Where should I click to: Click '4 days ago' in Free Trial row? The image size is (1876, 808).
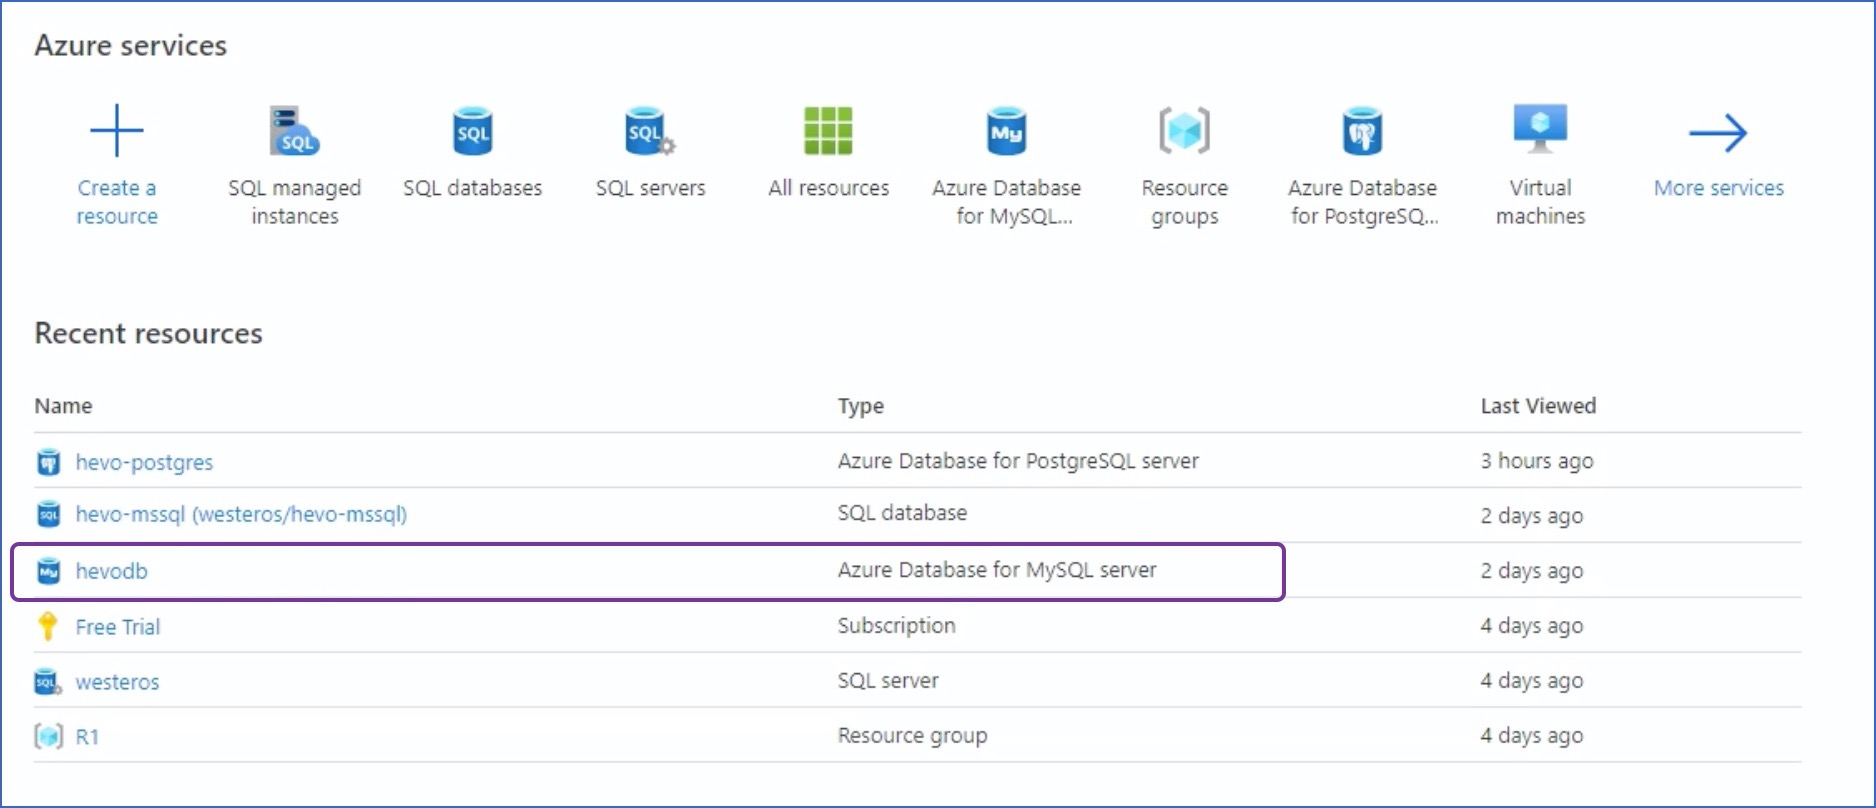point(1532,626)
